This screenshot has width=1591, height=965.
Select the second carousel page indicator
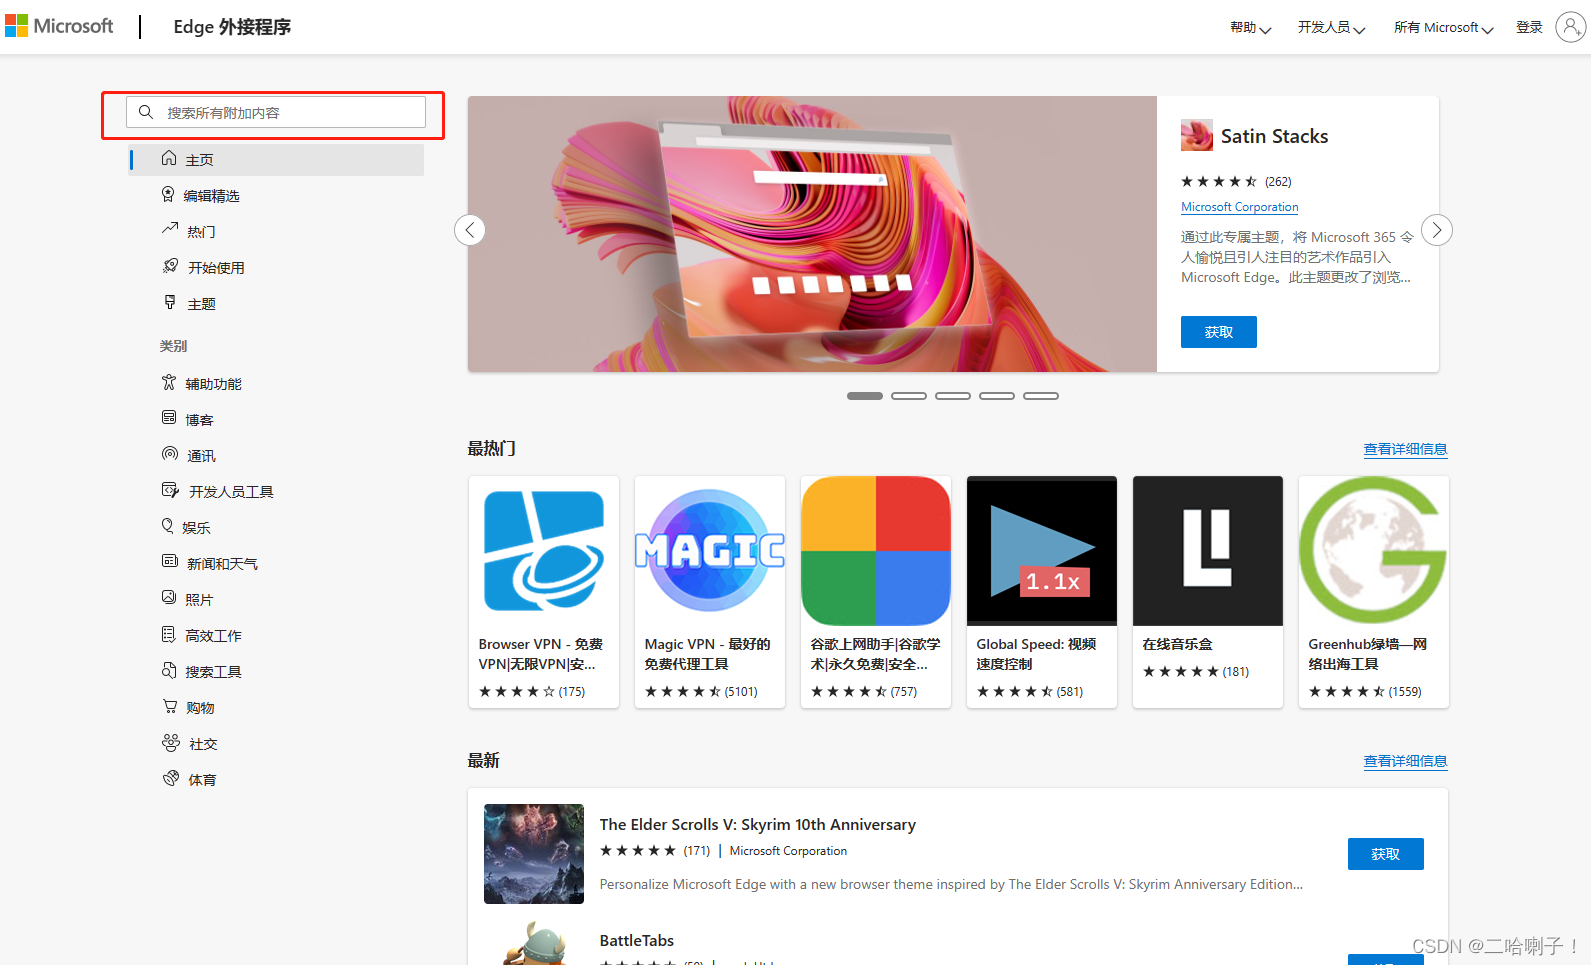909,396
